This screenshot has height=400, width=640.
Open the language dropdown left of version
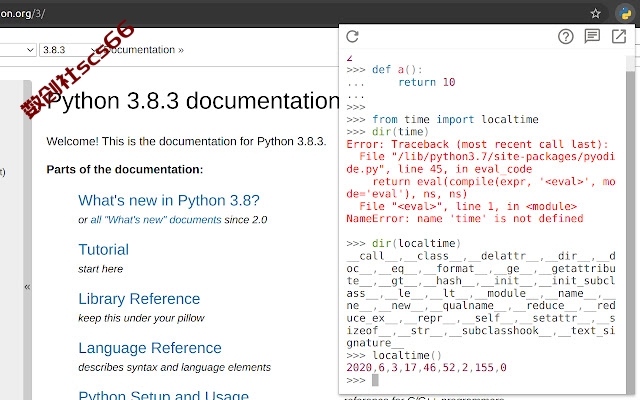coord(18,50)
